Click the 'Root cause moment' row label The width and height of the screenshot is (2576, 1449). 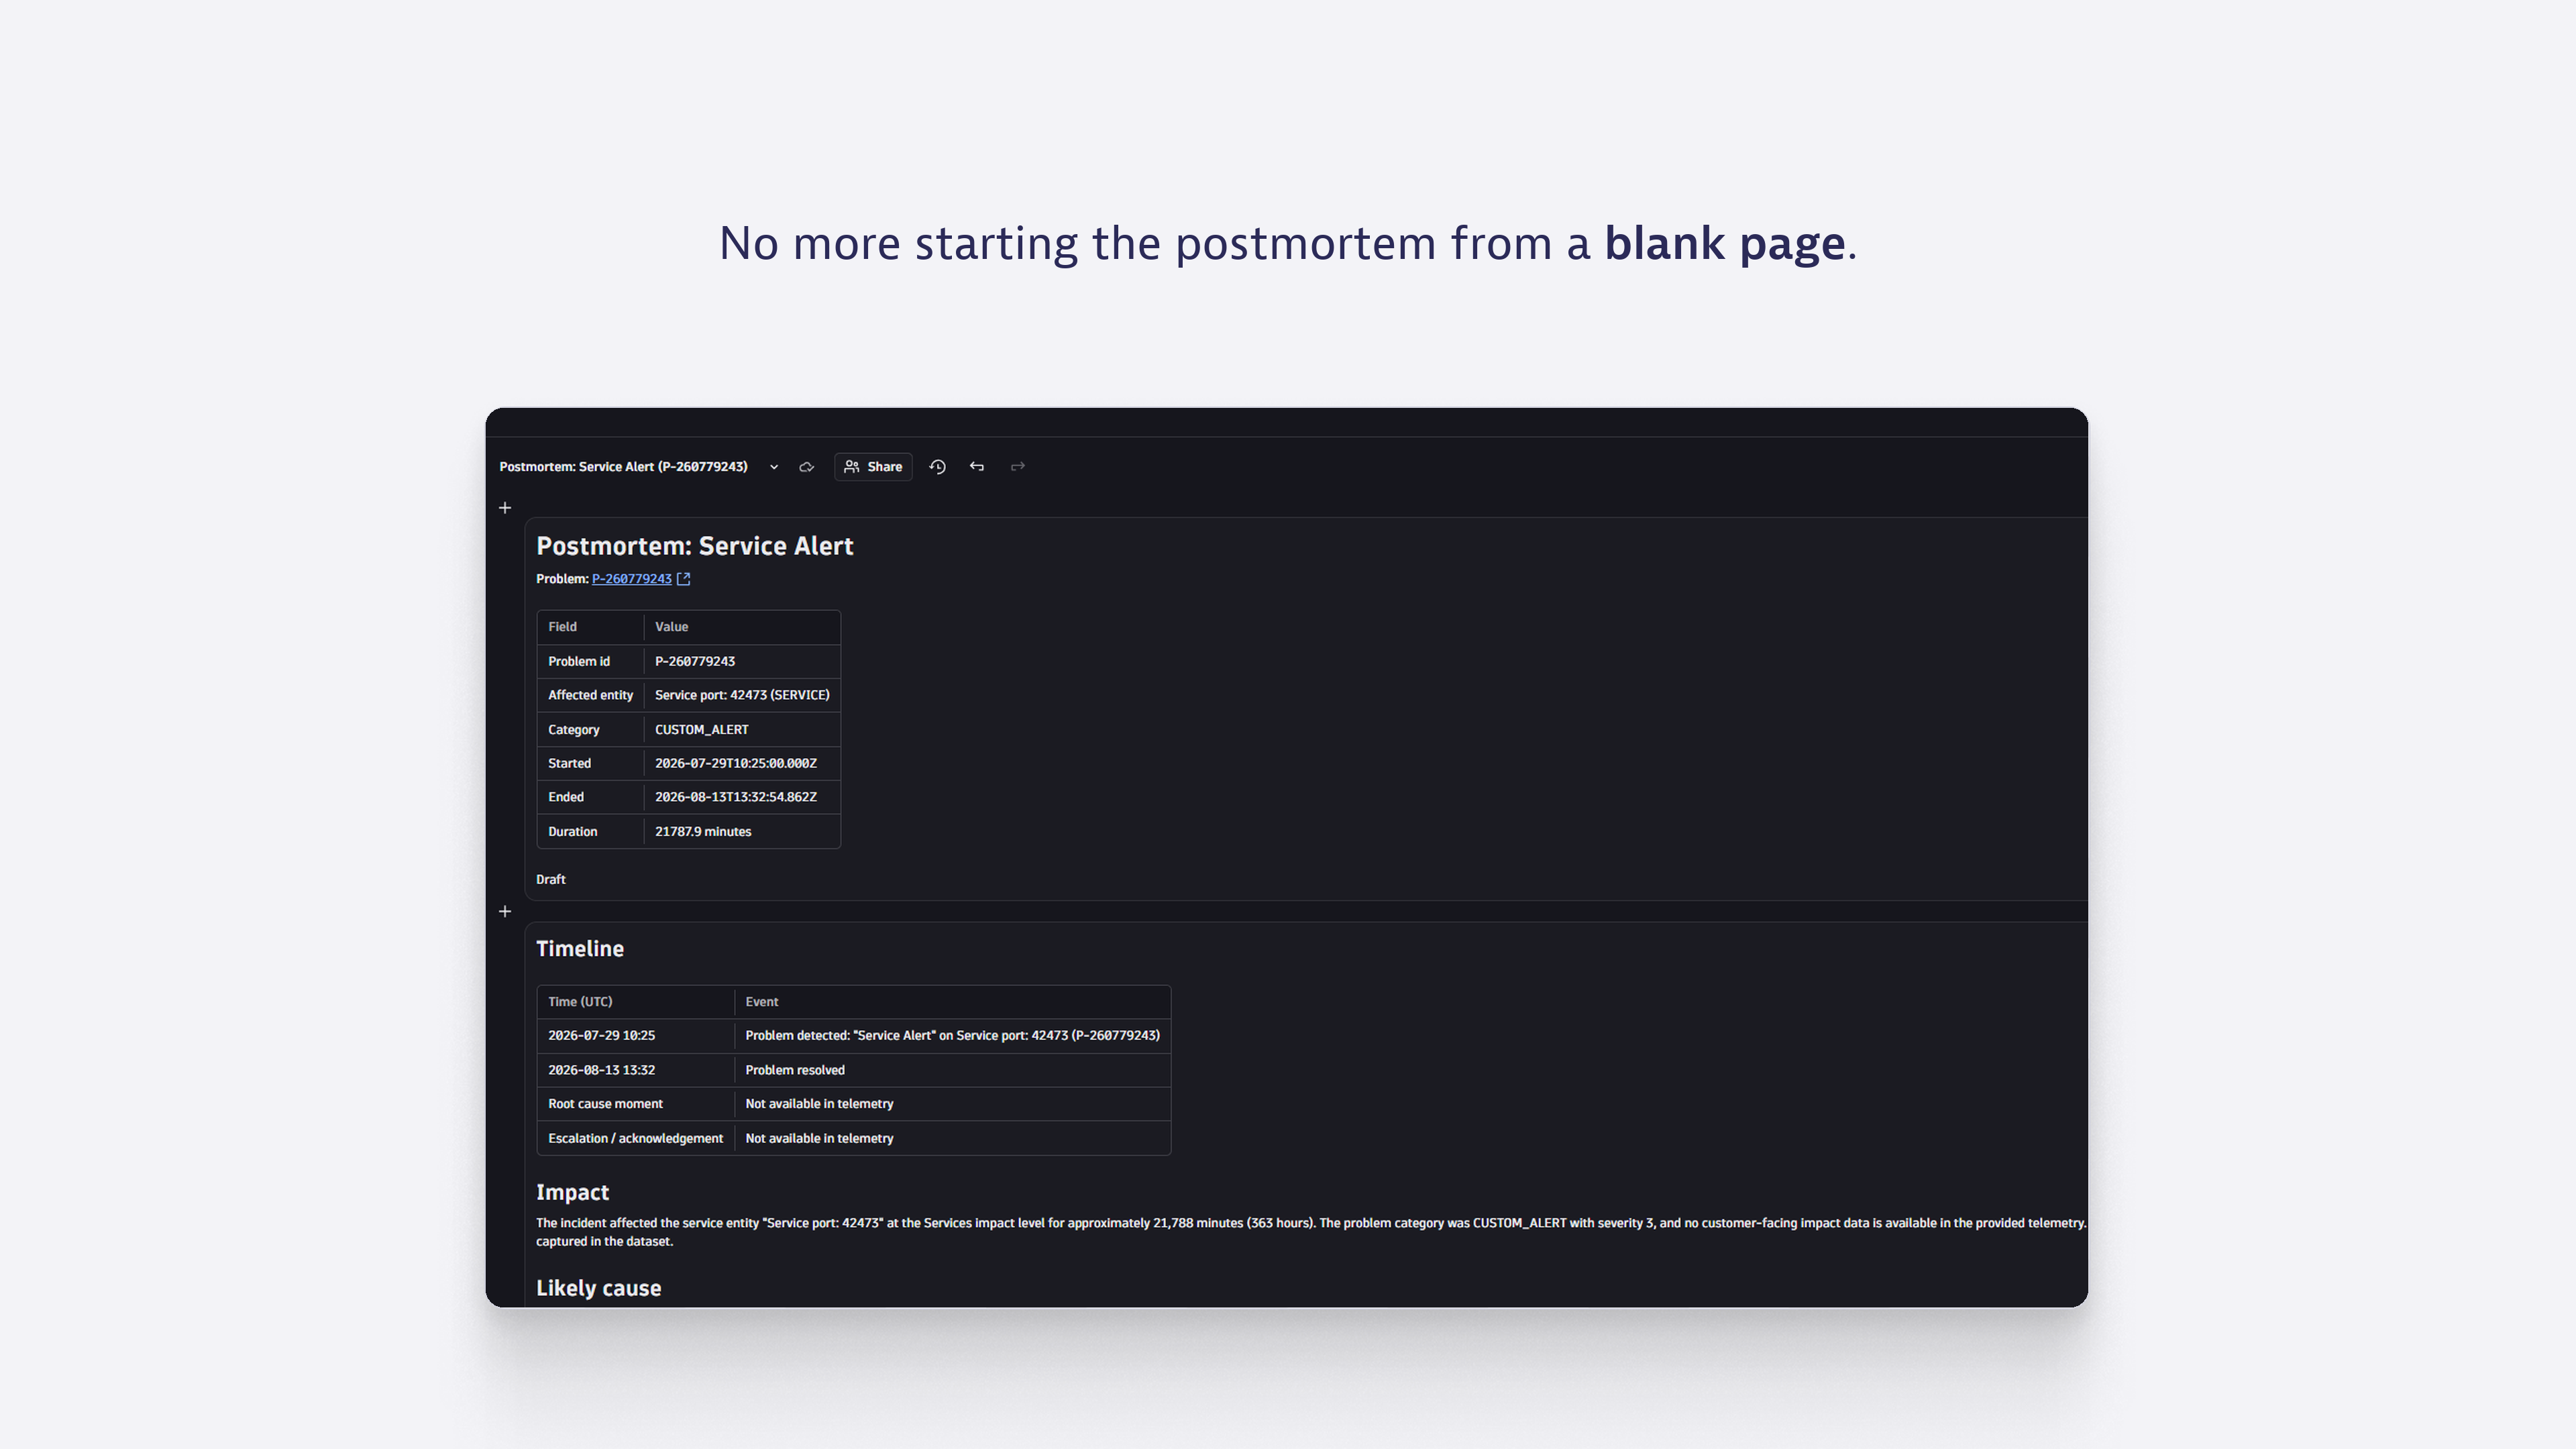605,1104
